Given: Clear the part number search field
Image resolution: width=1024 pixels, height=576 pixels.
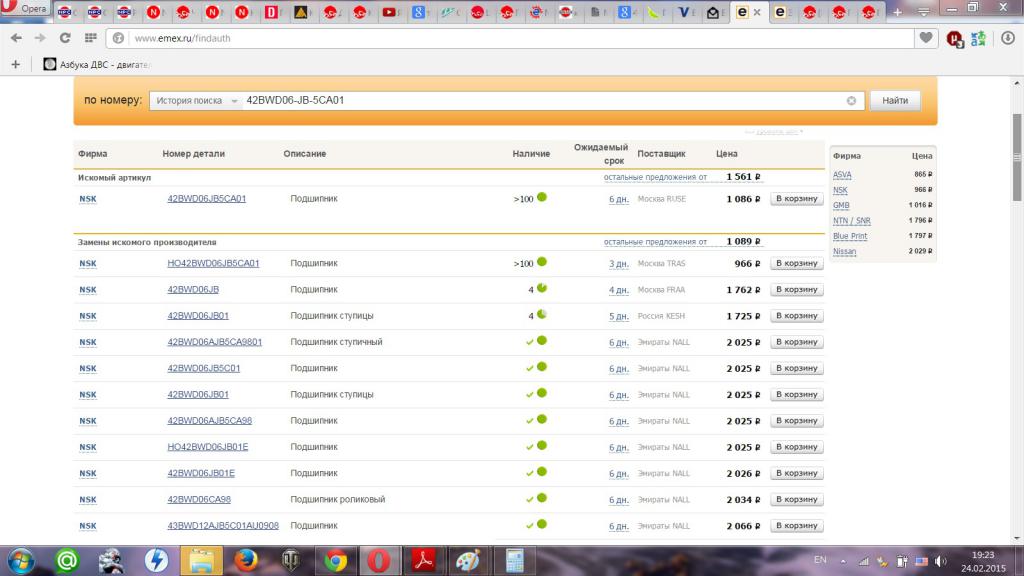Looking at the screenshot, I should click(851, 101).
